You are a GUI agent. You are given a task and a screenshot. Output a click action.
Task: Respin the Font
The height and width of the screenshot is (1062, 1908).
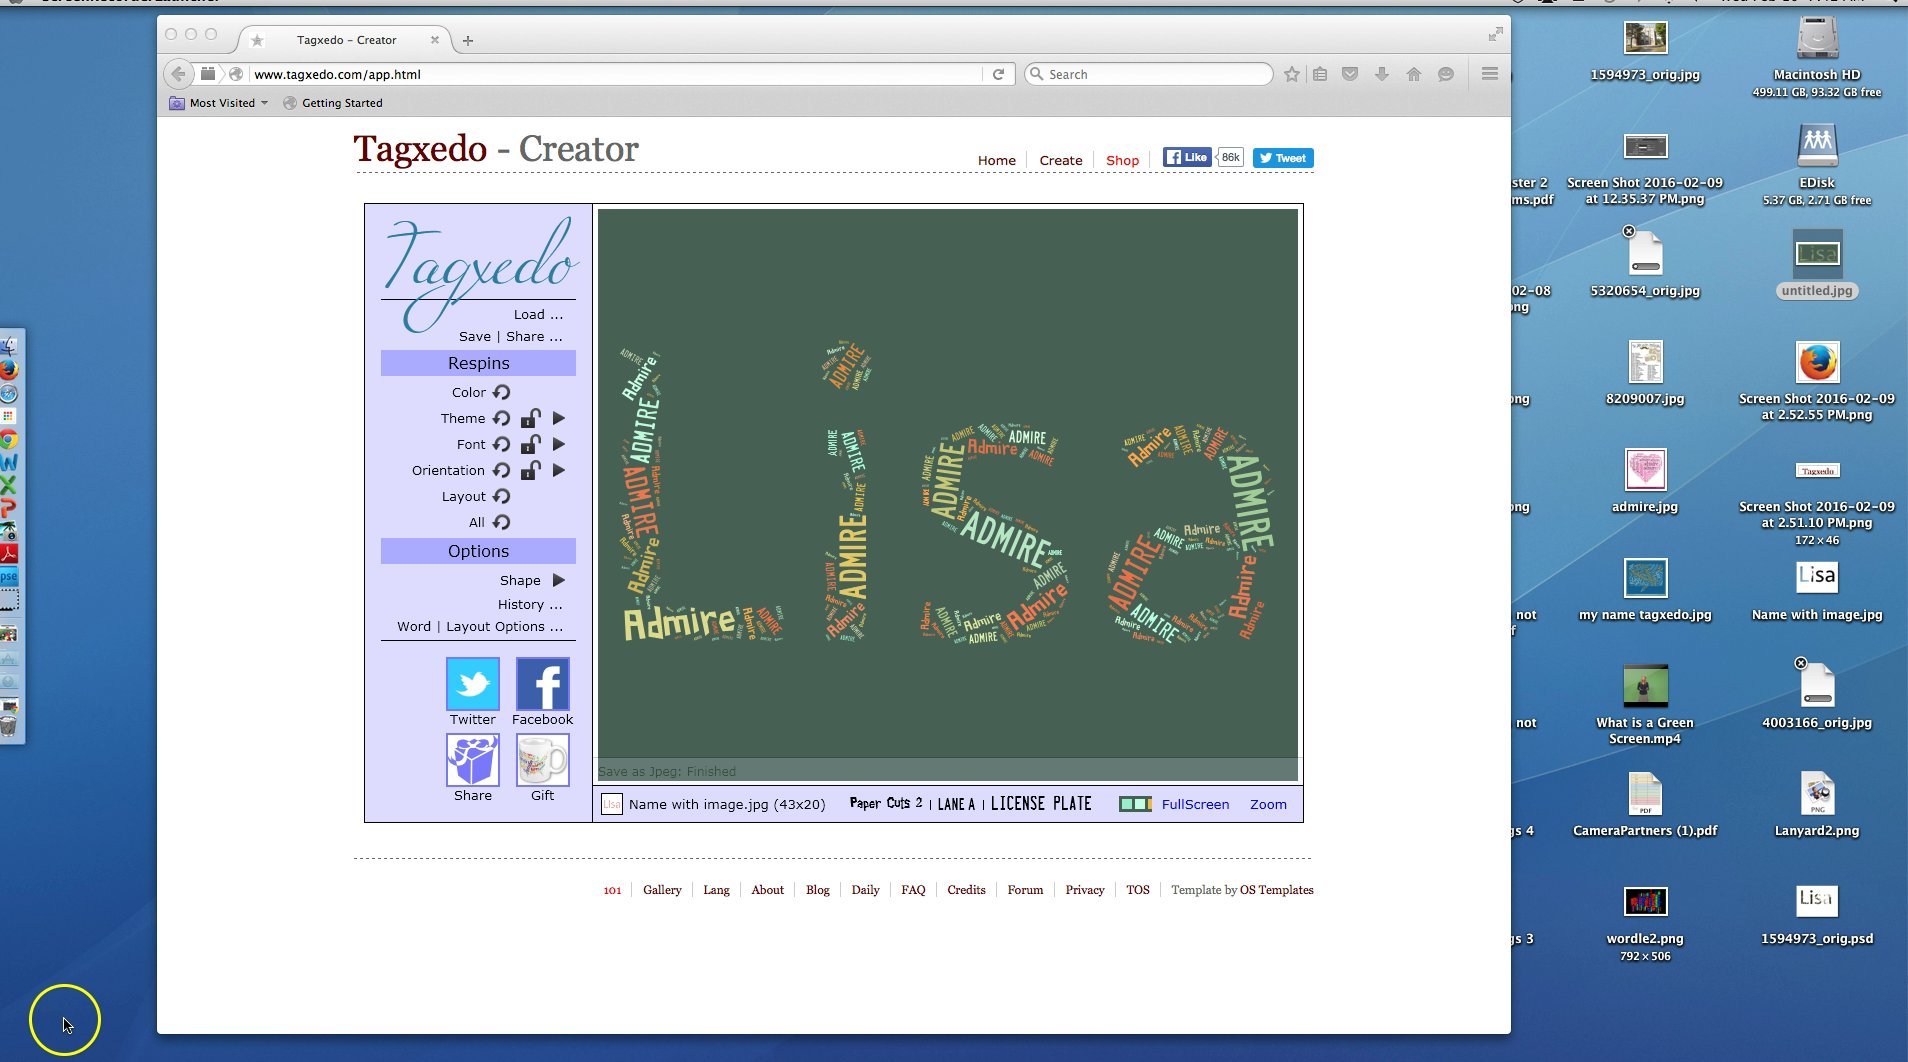coord(502,444)
